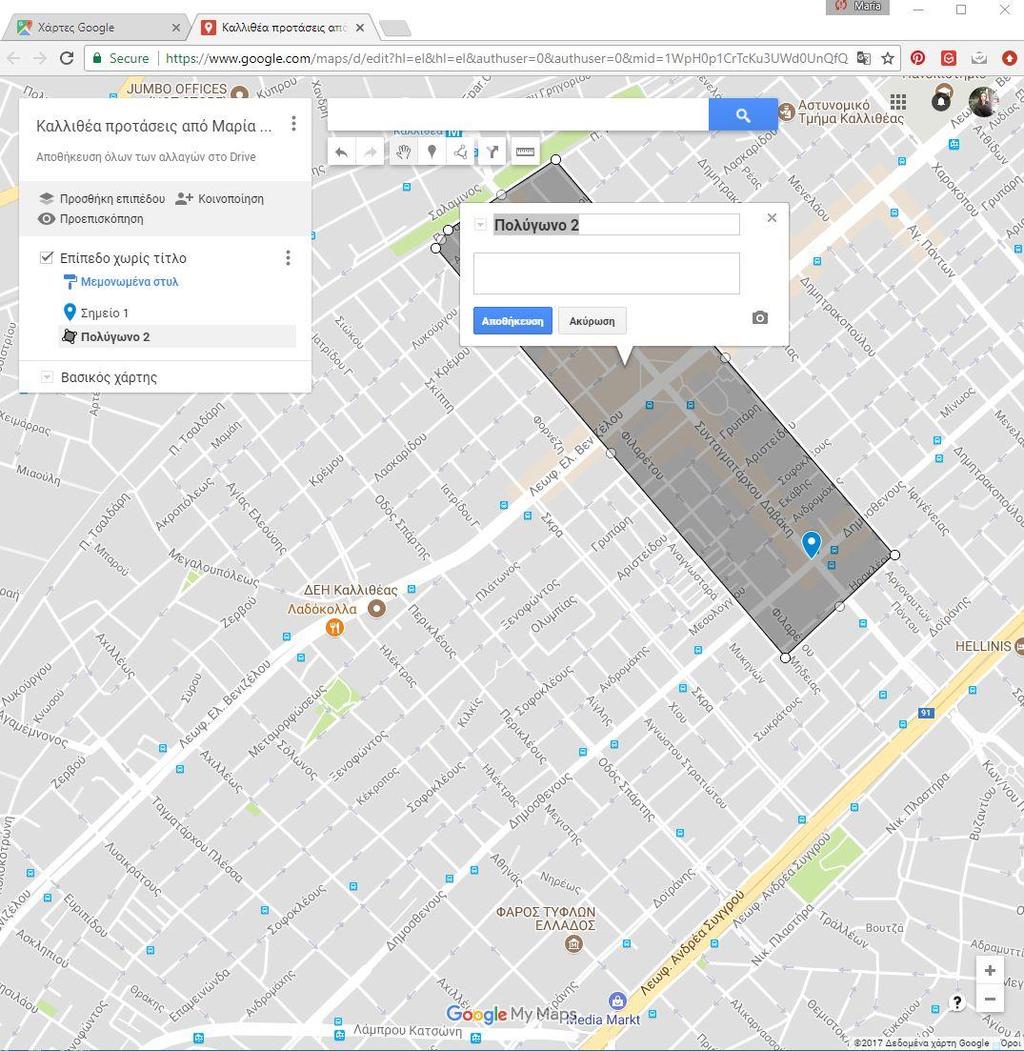Click the blue search button

point(743,115)
